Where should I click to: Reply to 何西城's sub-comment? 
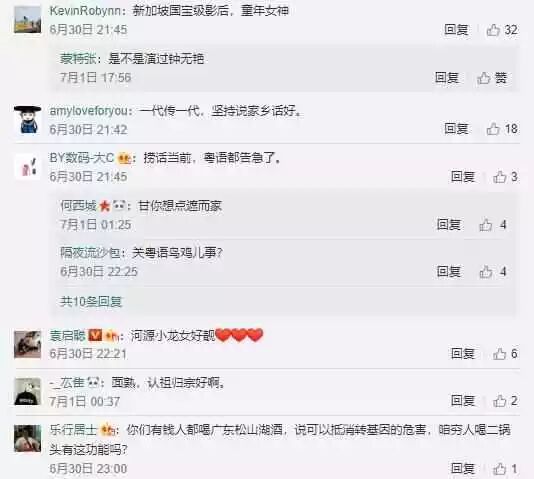449,225
